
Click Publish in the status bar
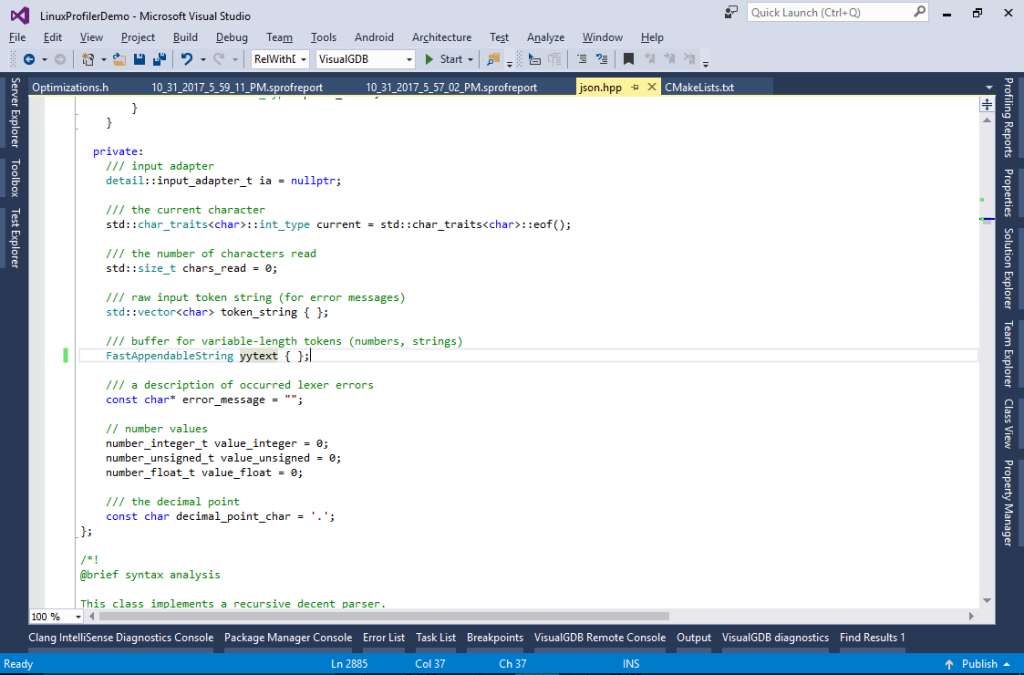pyautogui.click(x=978, y=664)
